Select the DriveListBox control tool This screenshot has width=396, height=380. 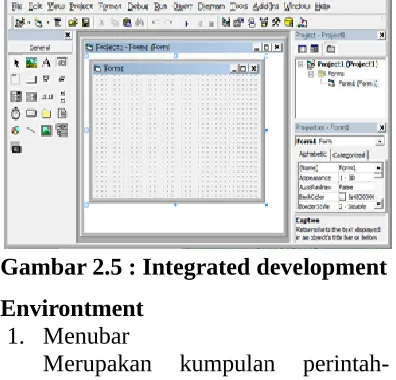click(31, 113)
